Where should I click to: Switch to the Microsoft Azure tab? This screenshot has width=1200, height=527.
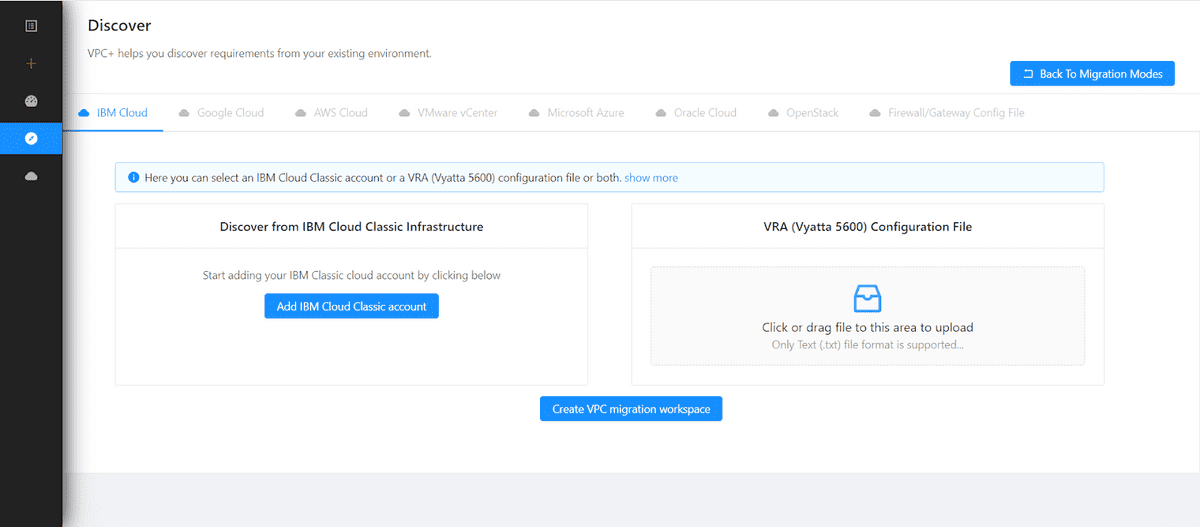pyautogui.click(x=576, y=113)
